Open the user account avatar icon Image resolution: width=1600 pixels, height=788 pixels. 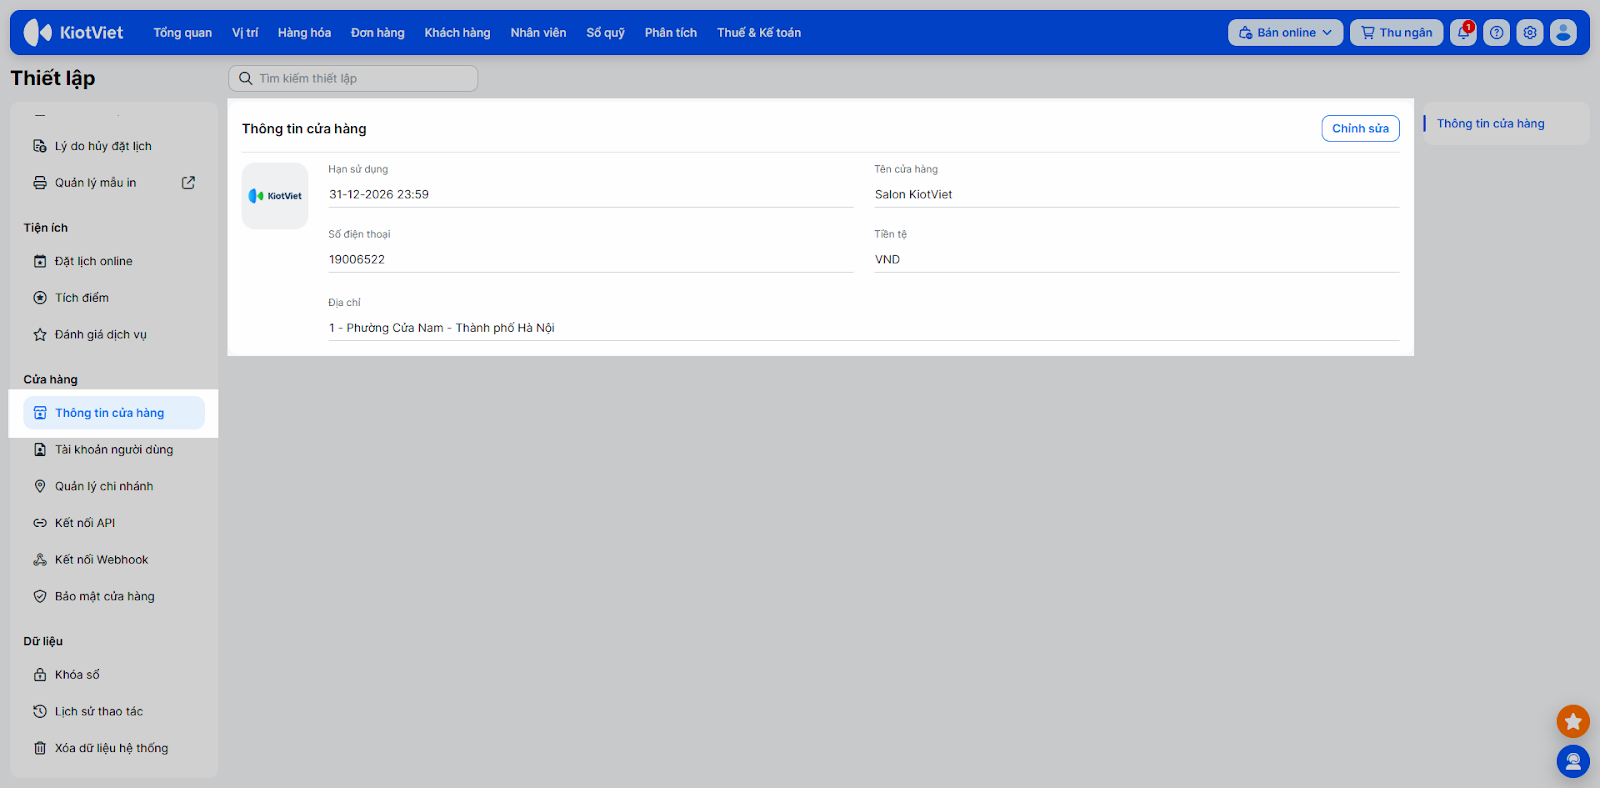pos(1563,33)
